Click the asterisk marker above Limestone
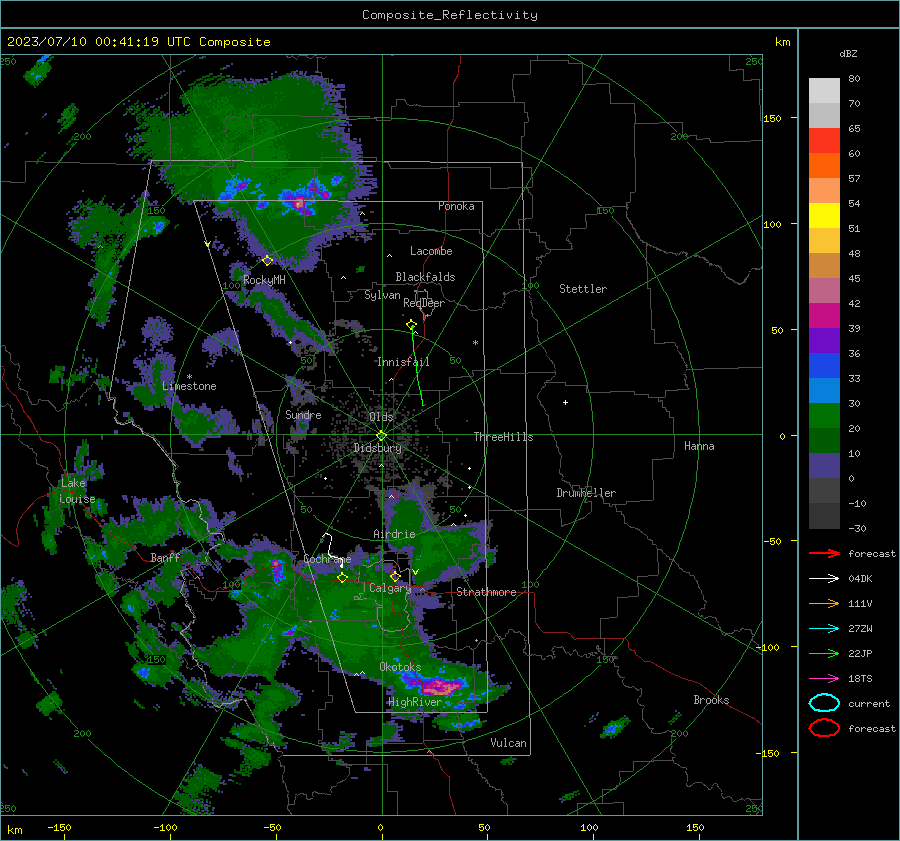This screenshot has width=900, height=841. [189, 377]
